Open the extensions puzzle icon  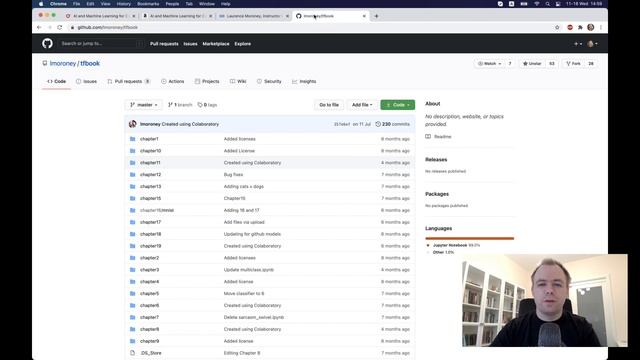[x=580, y=27]
